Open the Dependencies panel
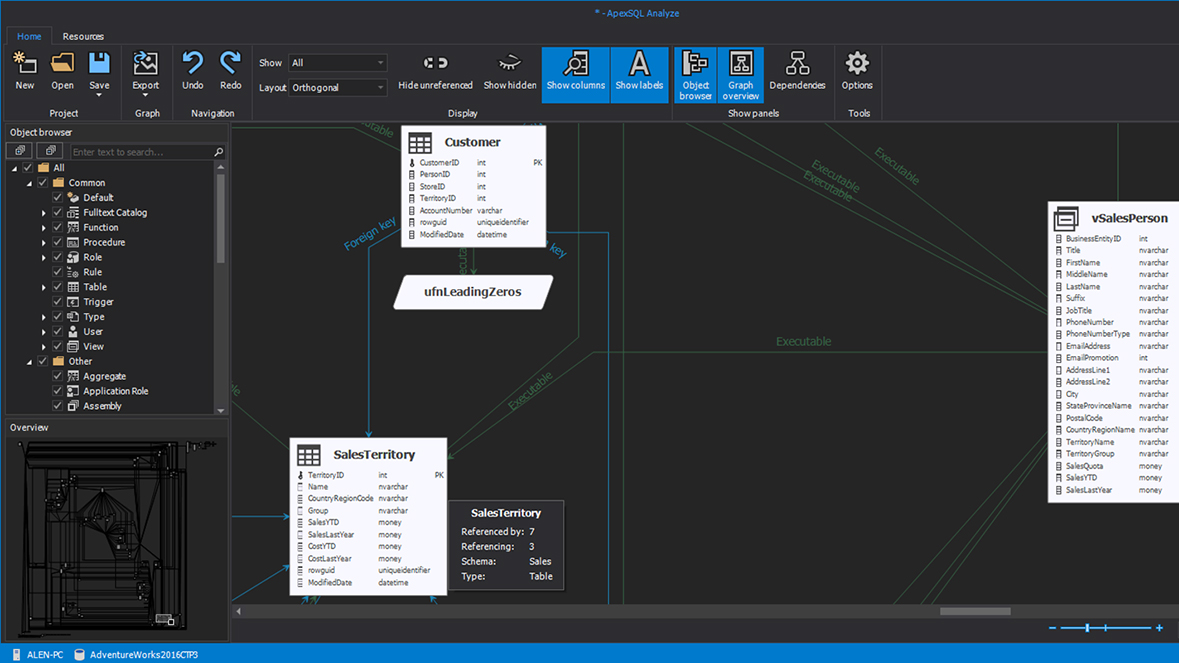This screenshot has width=1179, height=663. pyautogui.click(x=797, y=71)
